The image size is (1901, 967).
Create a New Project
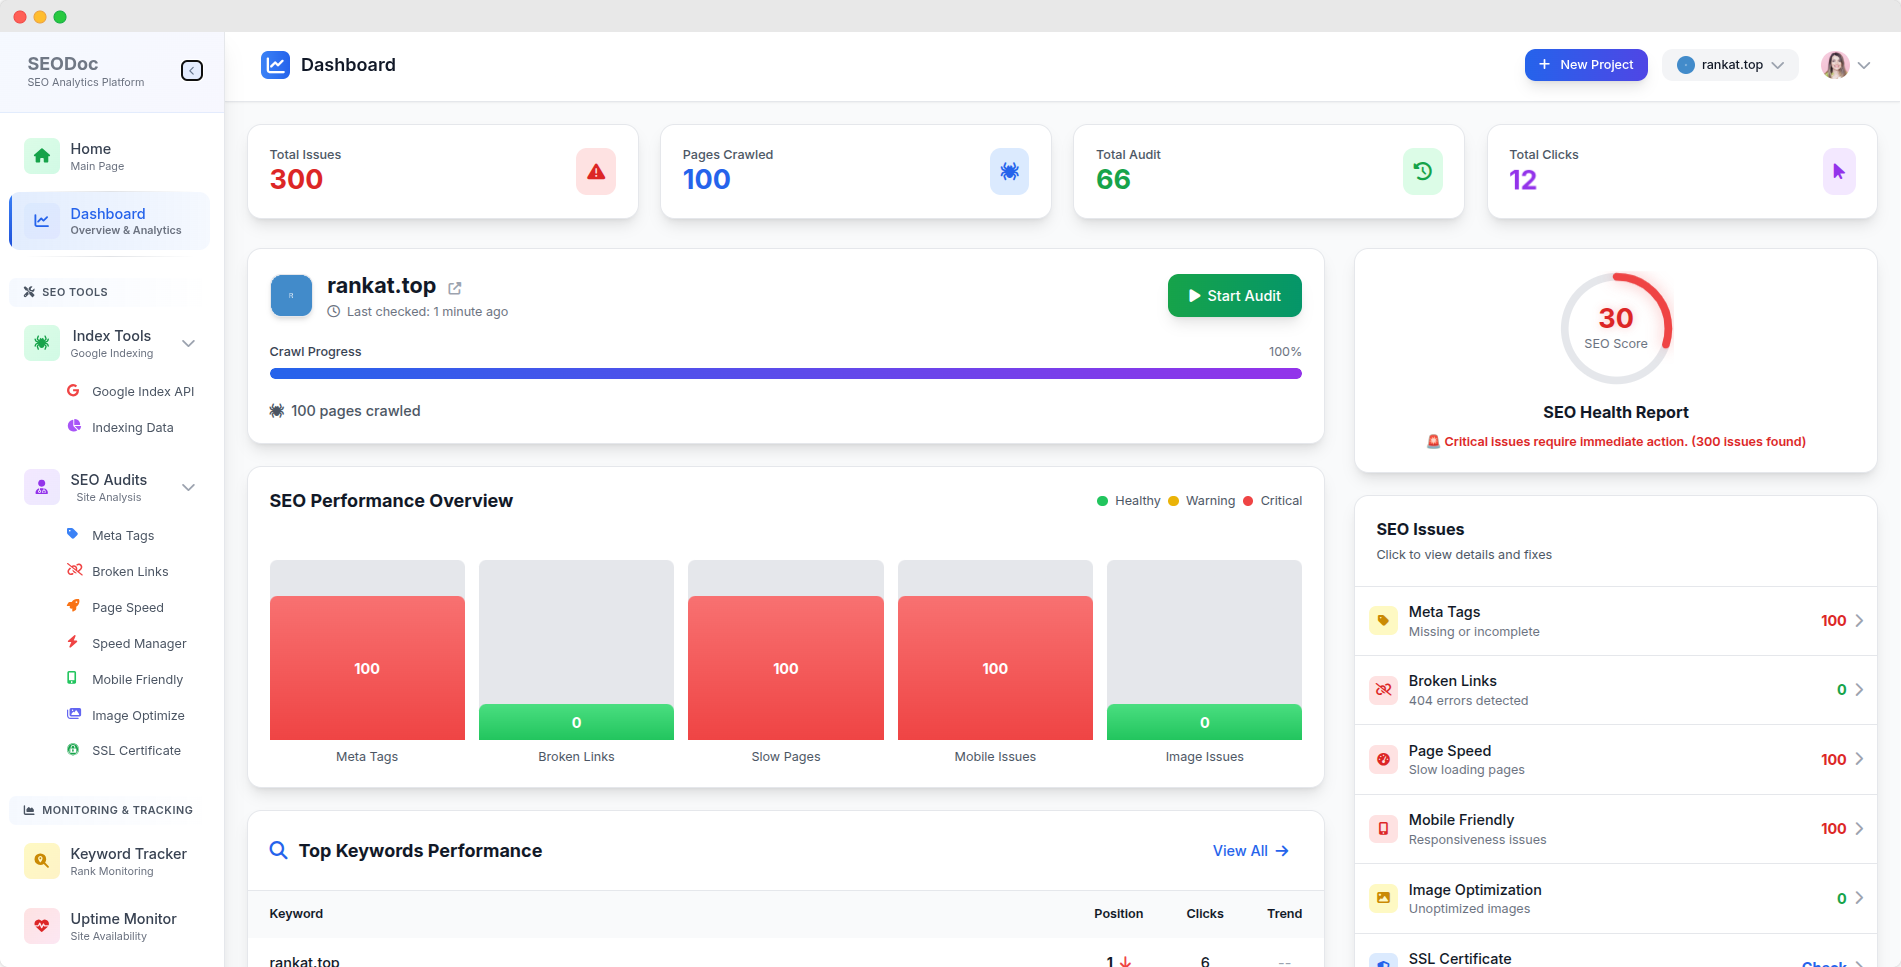coord(1586,65)
